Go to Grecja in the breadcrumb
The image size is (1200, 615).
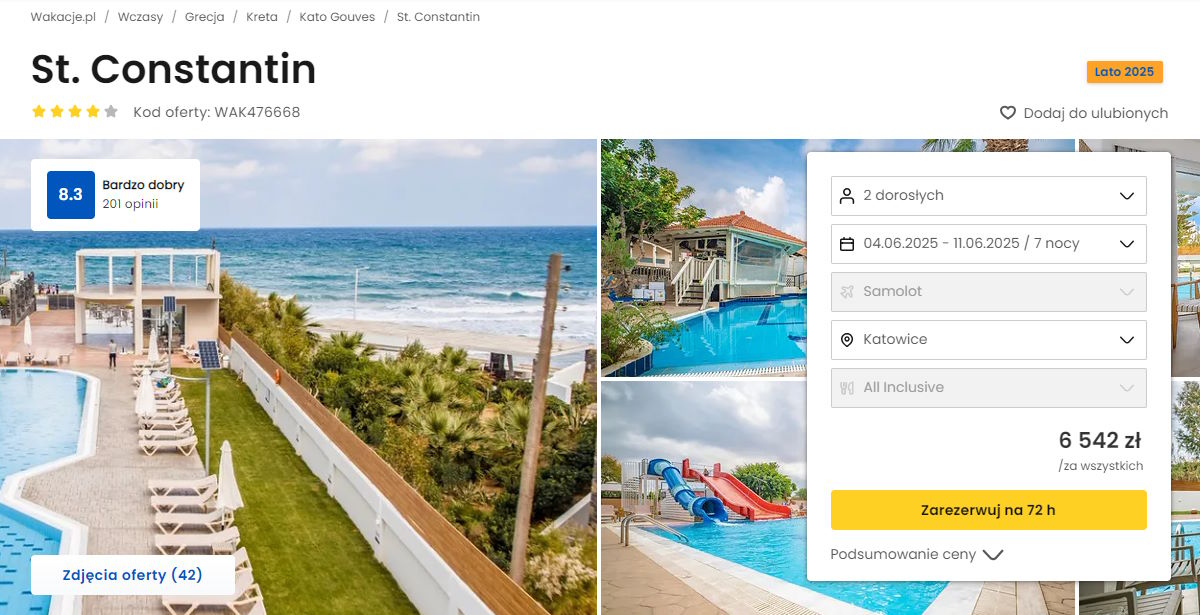(205, 17)
